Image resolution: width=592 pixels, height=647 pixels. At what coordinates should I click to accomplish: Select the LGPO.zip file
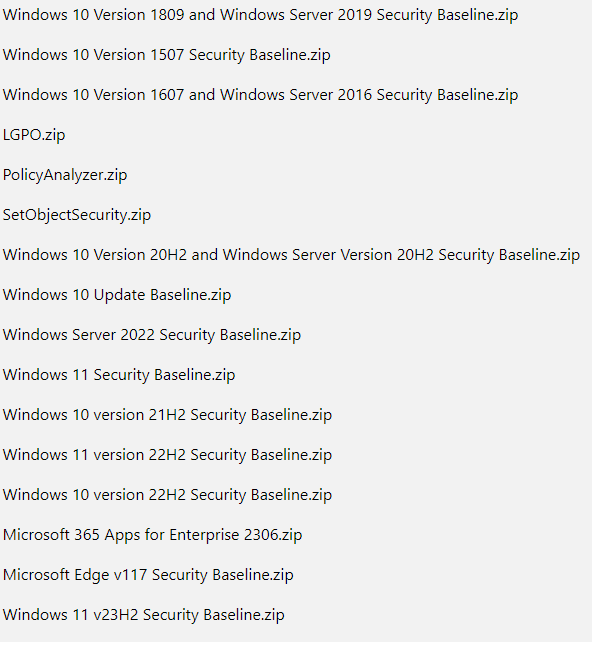[x=34, y=135]
